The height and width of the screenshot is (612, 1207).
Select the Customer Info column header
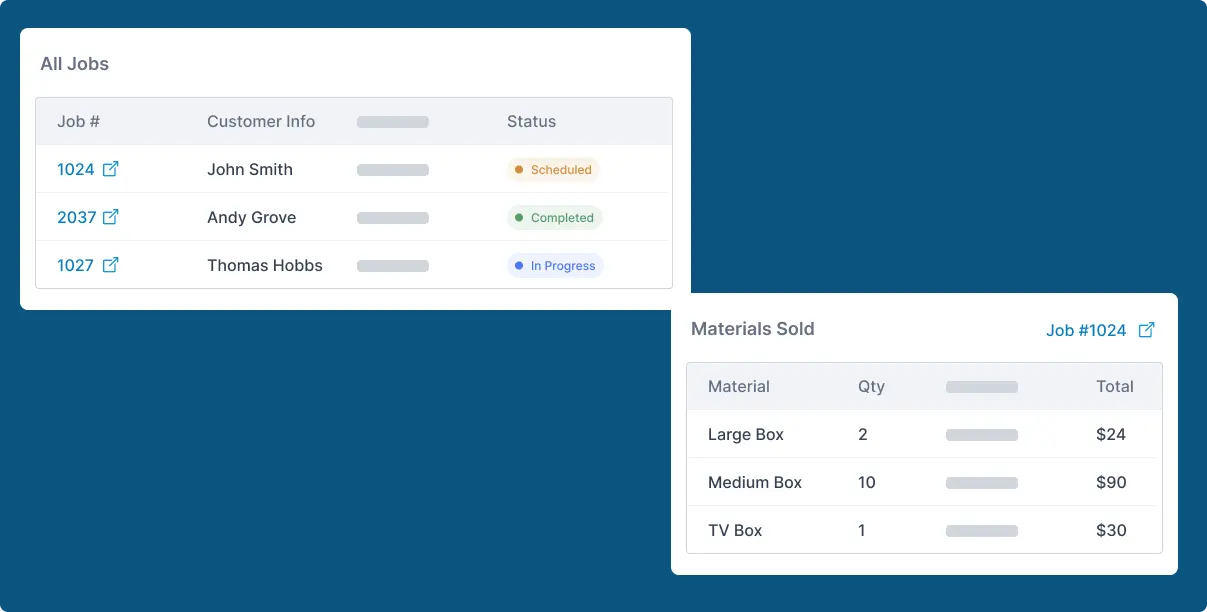pos(261,122)
